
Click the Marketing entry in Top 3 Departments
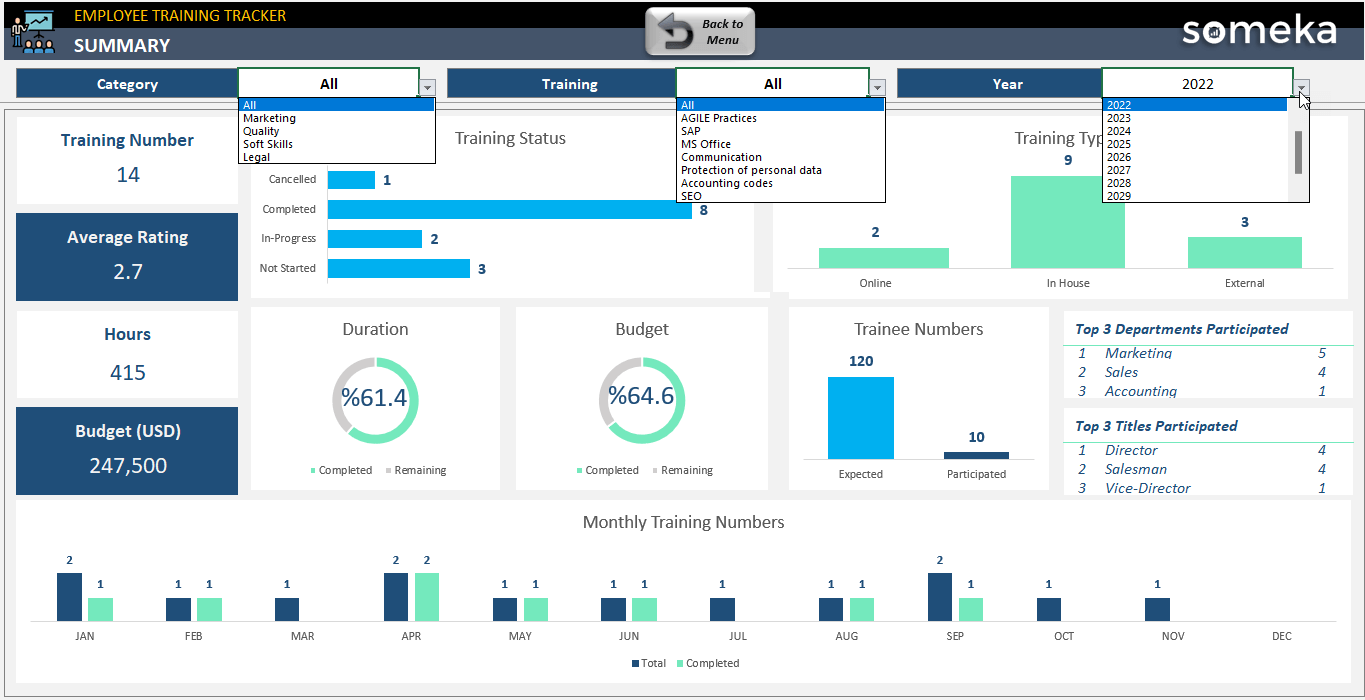click(1138, 353)
